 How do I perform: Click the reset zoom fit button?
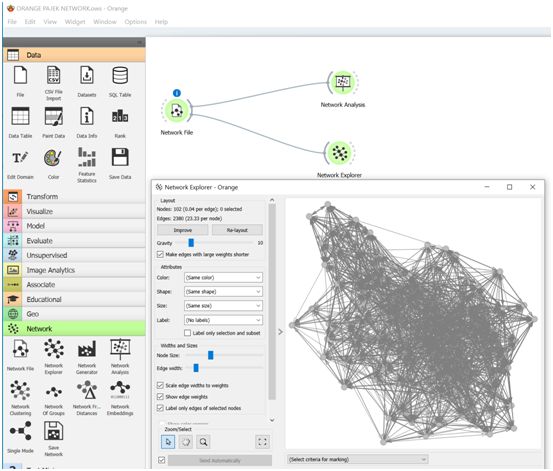[x=262, y=442]
